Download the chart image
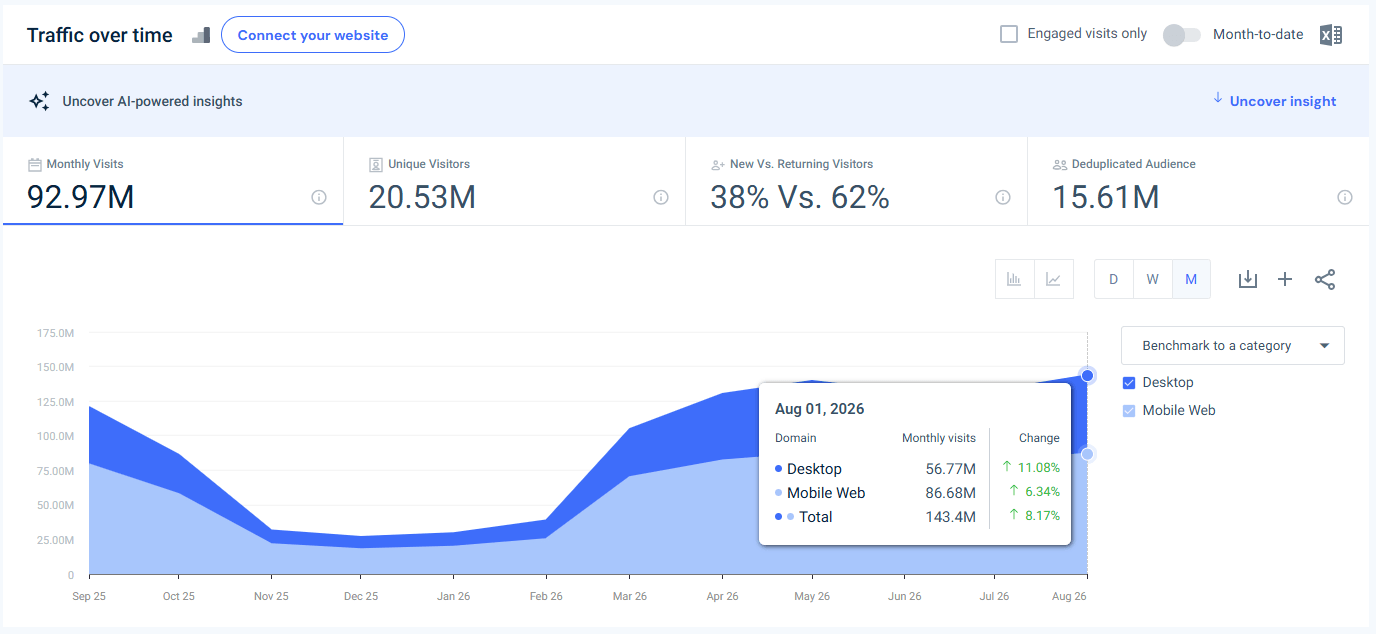The width and height of the screenshot is (1376, 634). point(1247,279)
